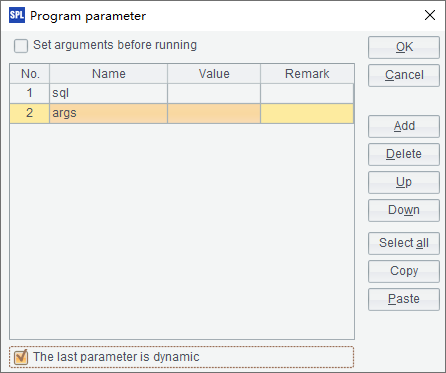Move parameter Down in the list
This screenshot has height=373, width=446.
coord(404,210)
